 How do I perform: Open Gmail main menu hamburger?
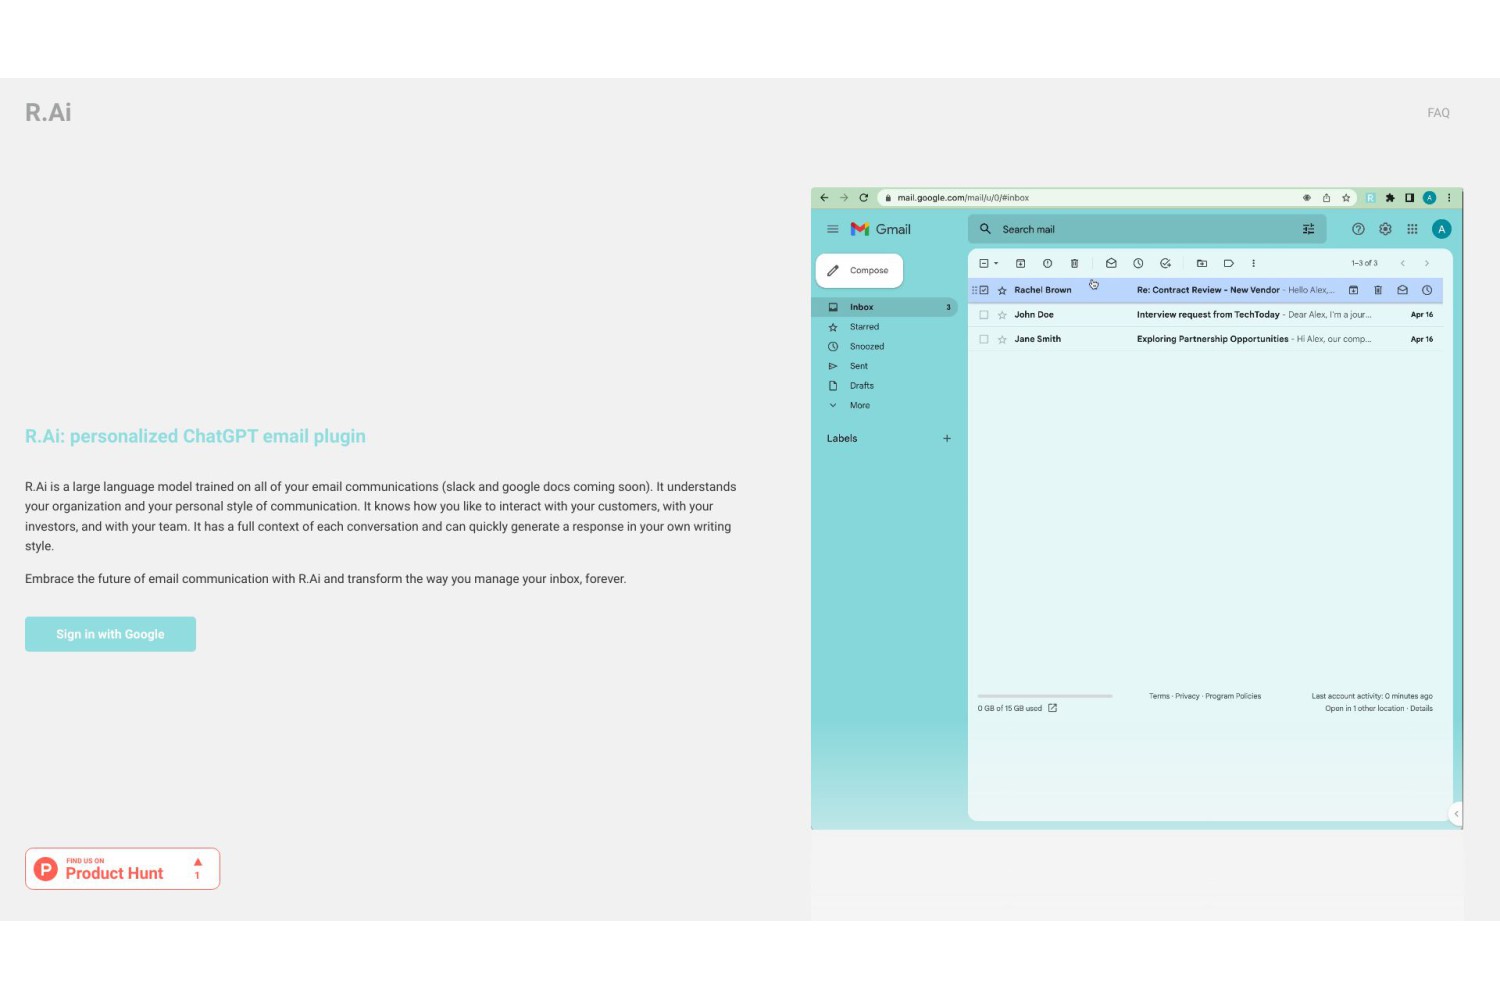pyautogui.click(x=832, y=229)
